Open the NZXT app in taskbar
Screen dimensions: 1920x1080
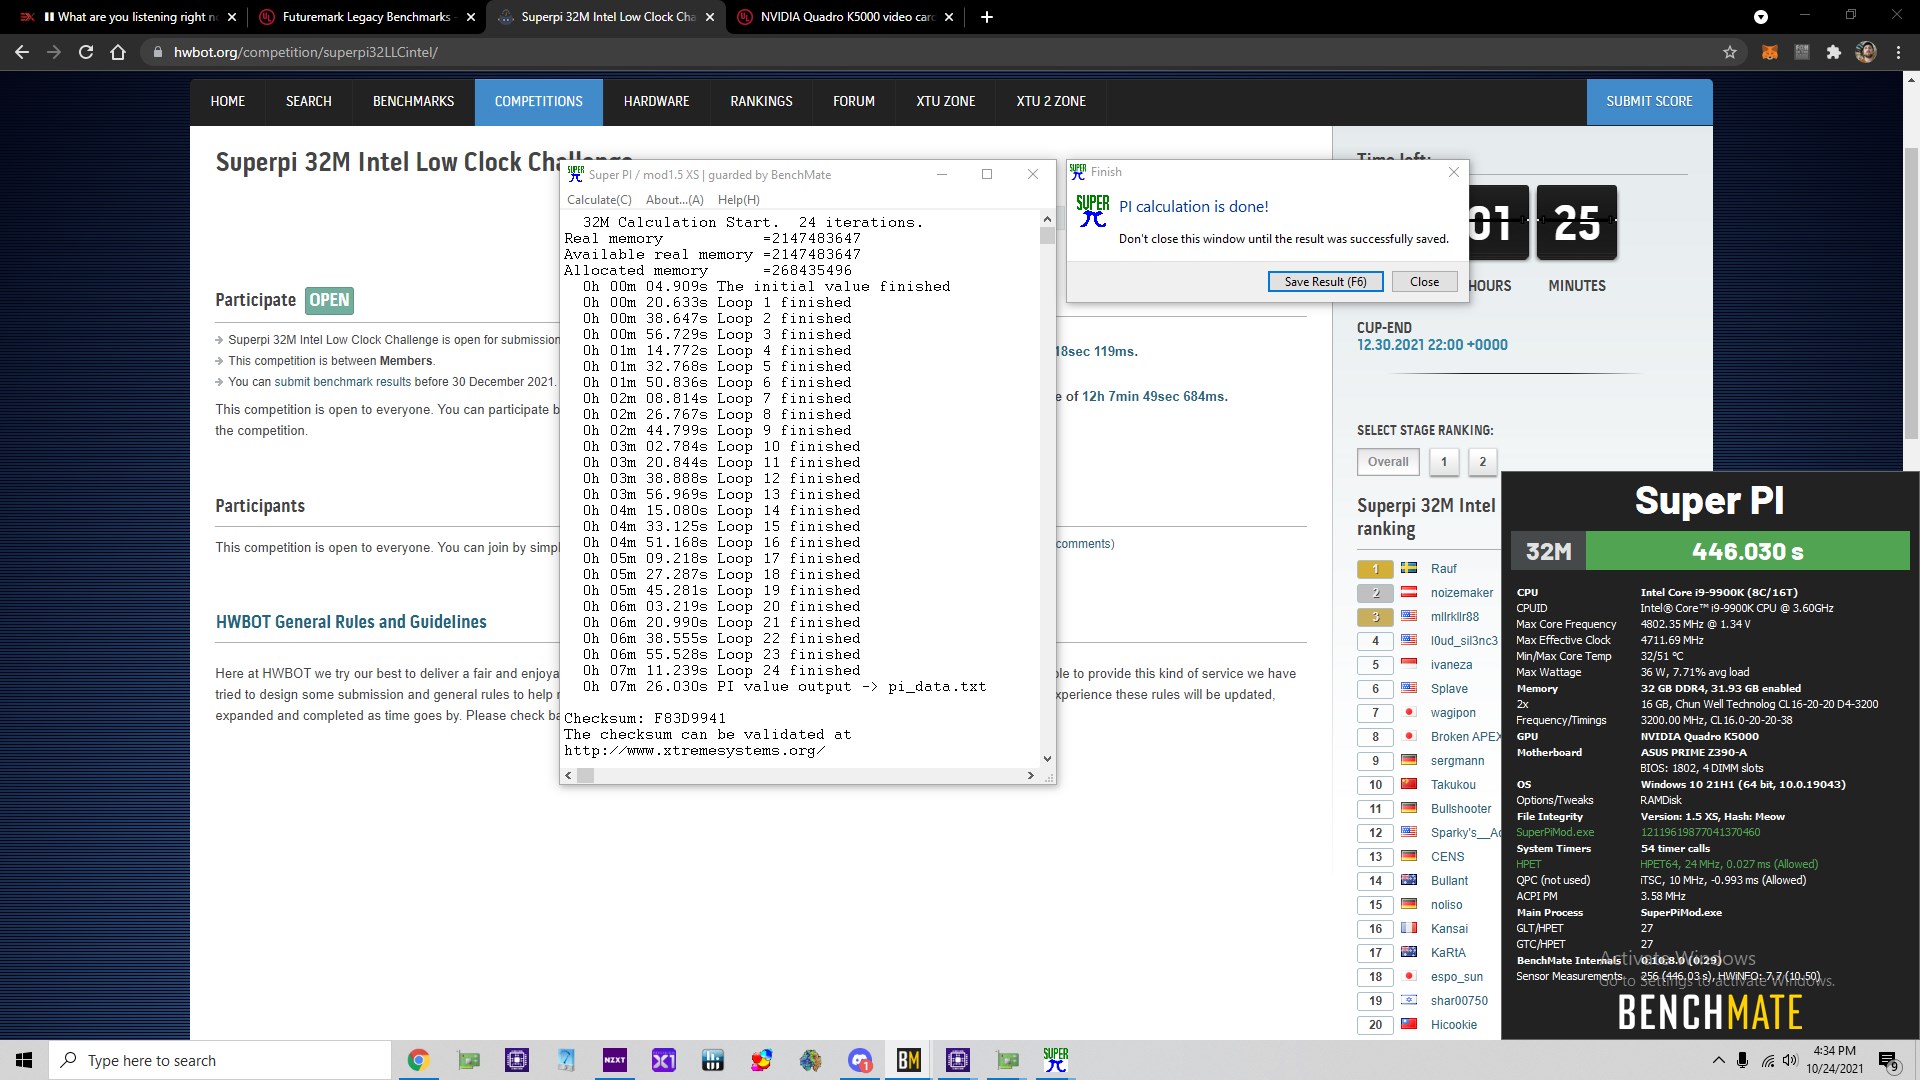(615, 1060)
